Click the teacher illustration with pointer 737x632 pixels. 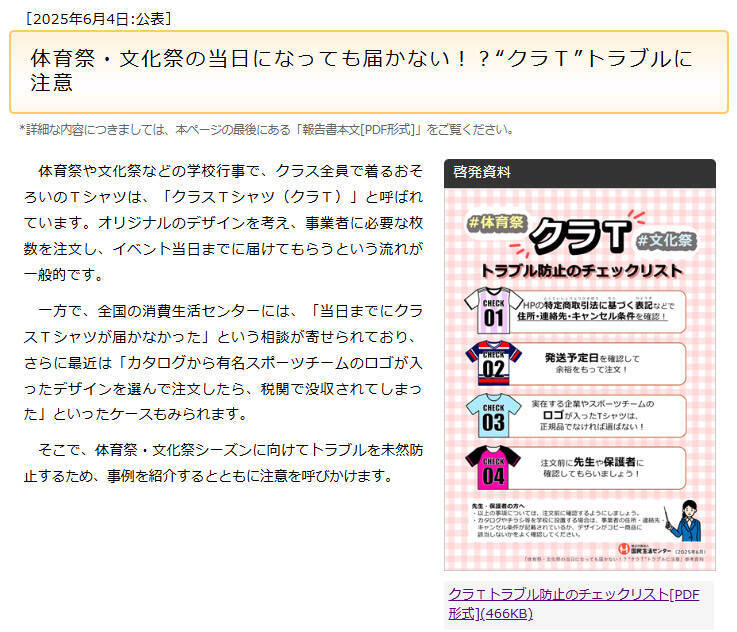tap(684, 521)
